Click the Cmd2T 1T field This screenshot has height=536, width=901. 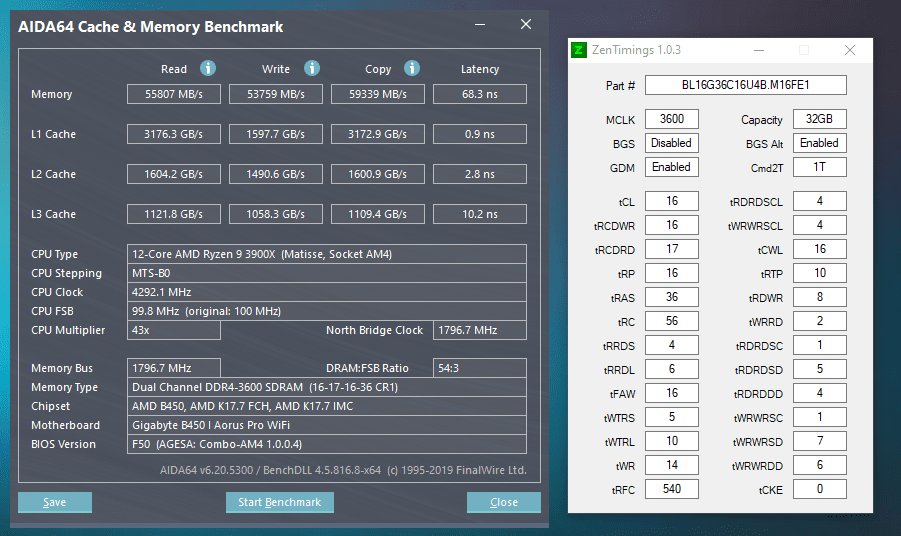point(819,167)
